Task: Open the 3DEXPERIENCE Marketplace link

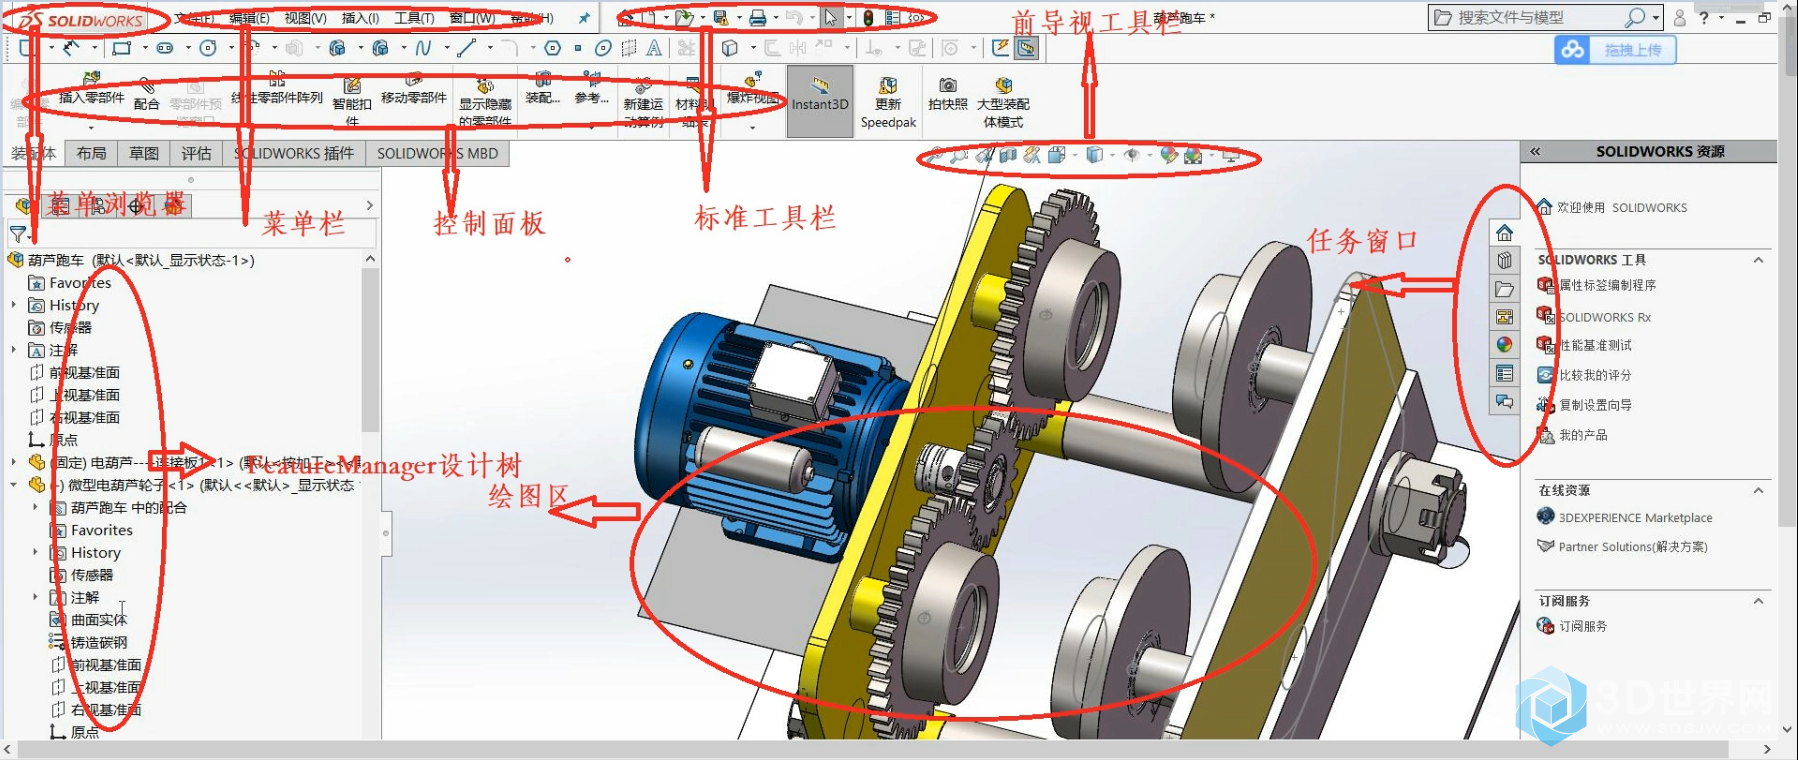Action: coord(1635,517)
